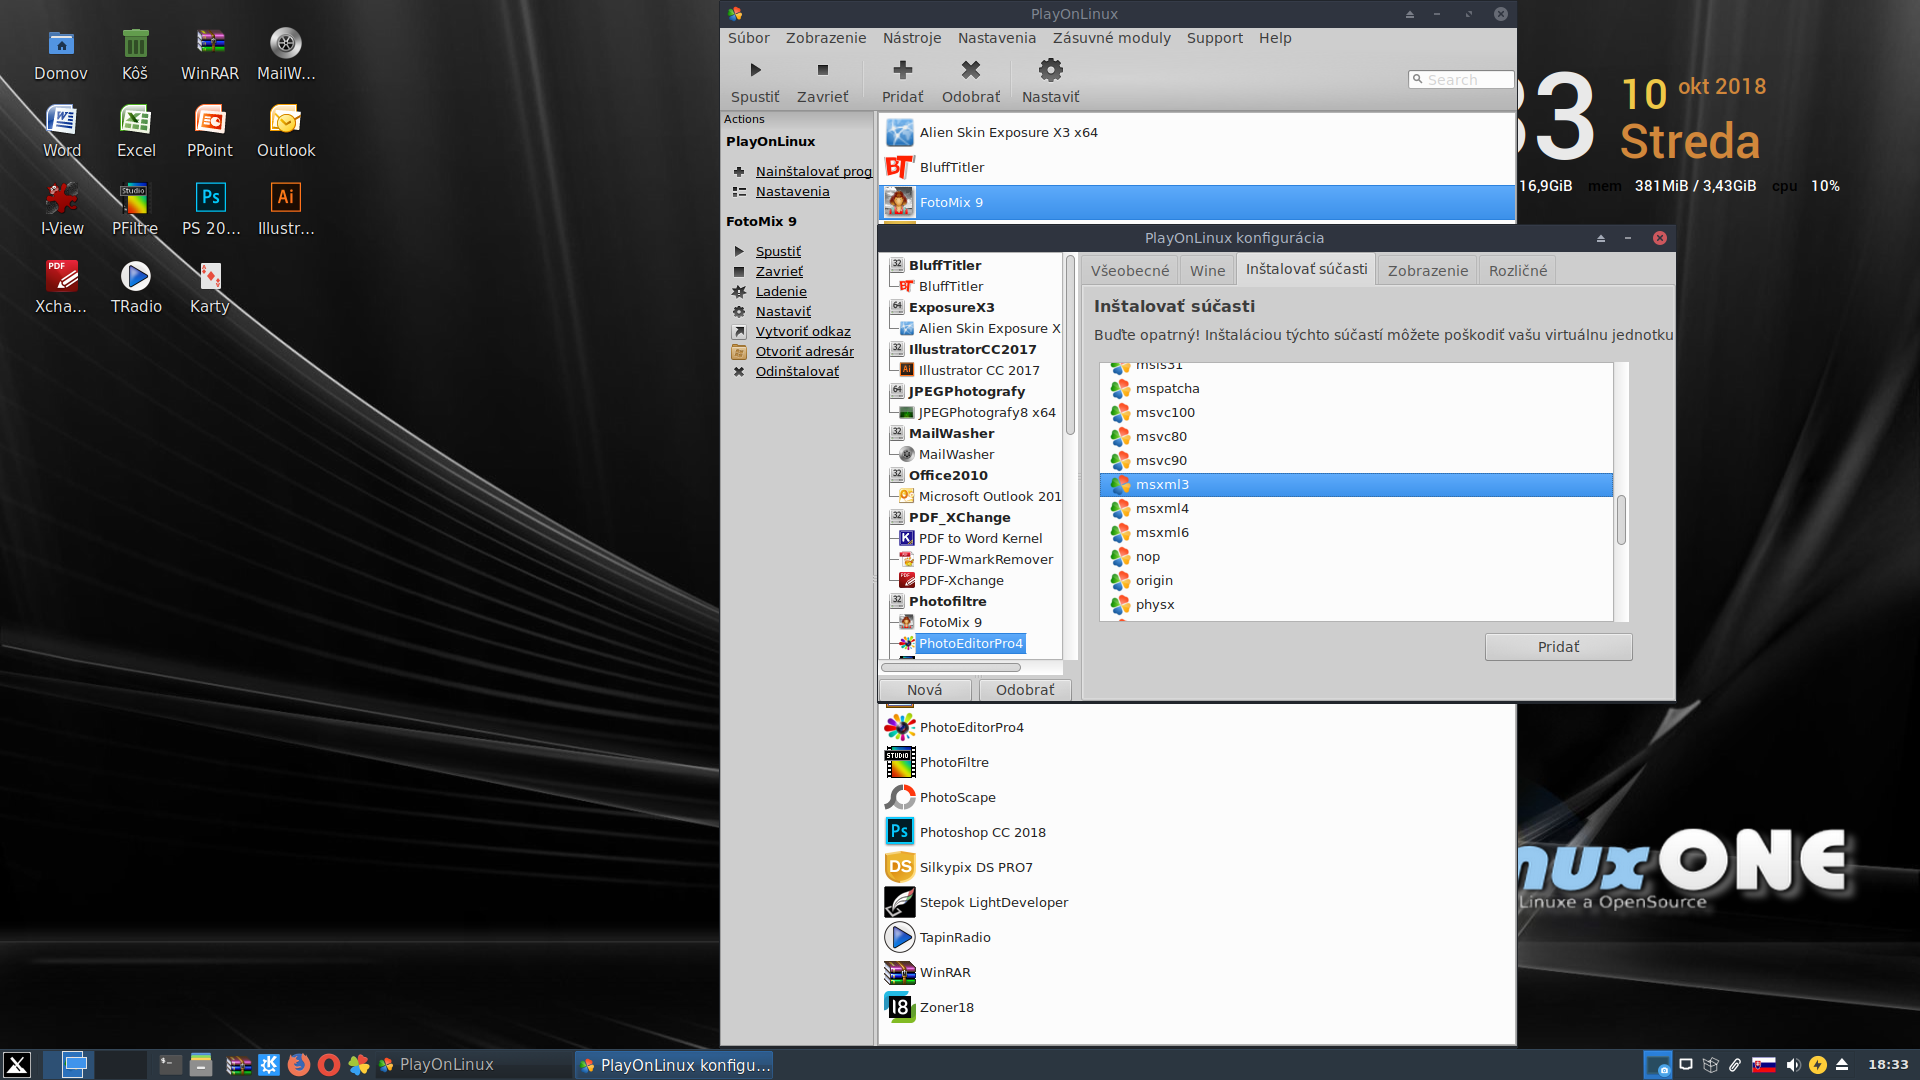The image size is (1920, 1080).
Task: Click the Odobrať X toolbar icon
Action: pyautogui.click(x=970, y=70)
